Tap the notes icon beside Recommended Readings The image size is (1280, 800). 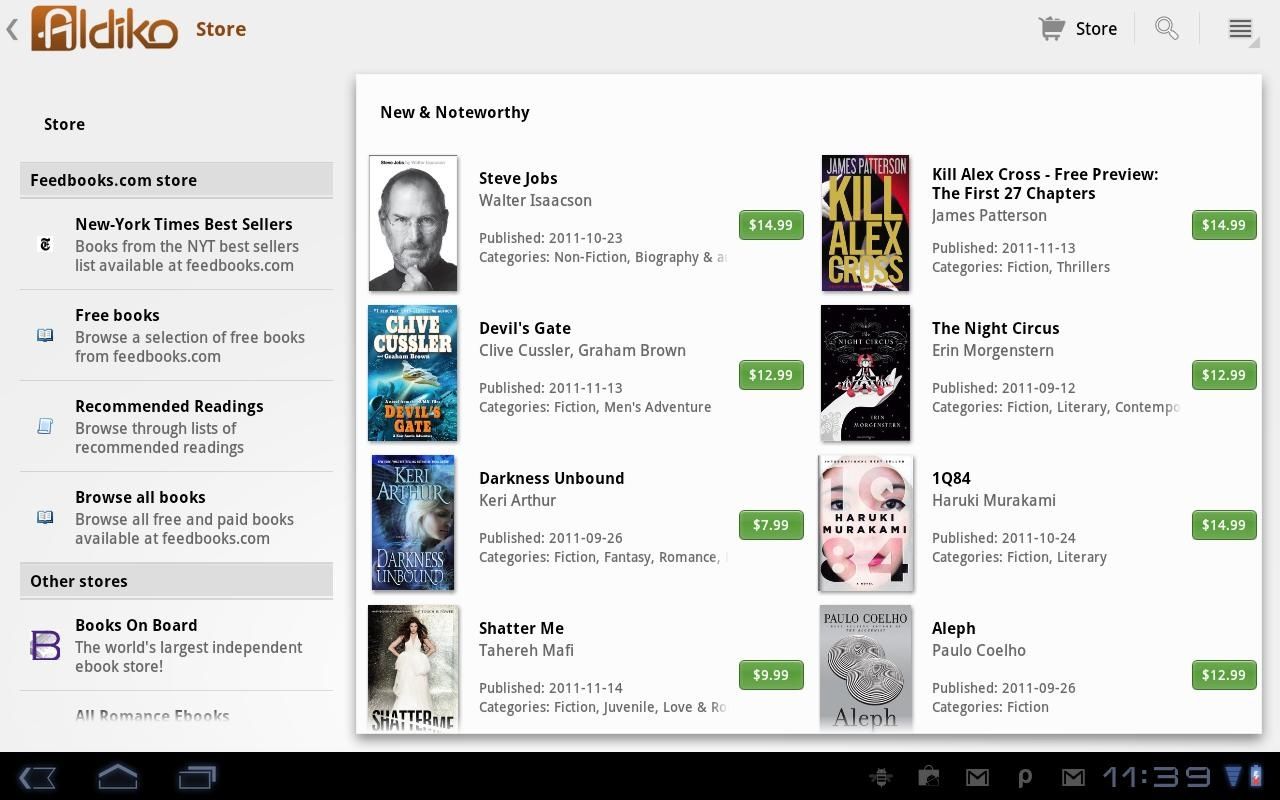(x=45, y=426)
